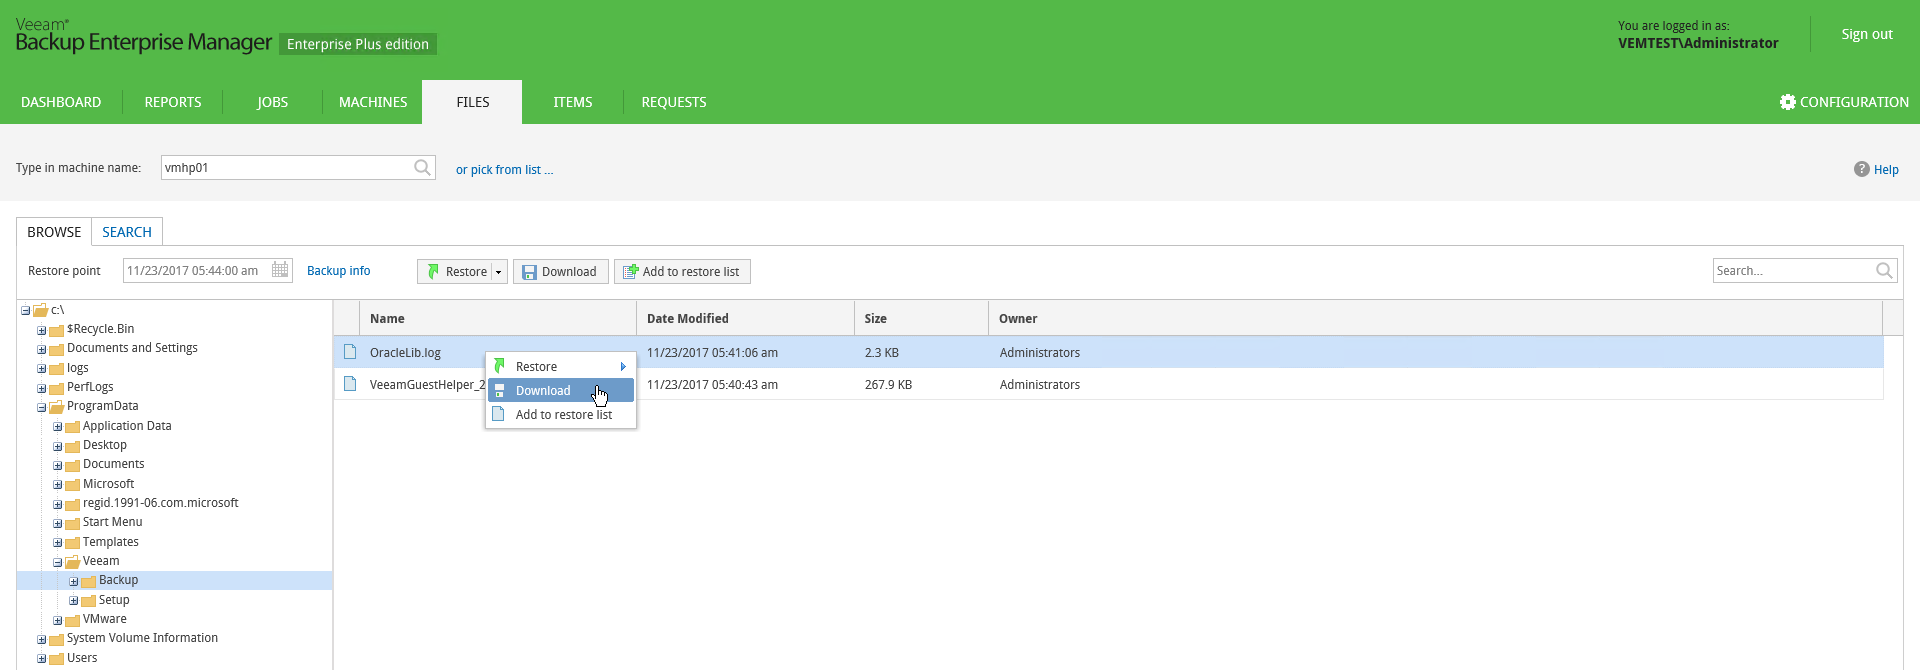The image size is (1920, 670).
Task: Click the VeeamGuestHelper file icon
Action: click(350, 384)
